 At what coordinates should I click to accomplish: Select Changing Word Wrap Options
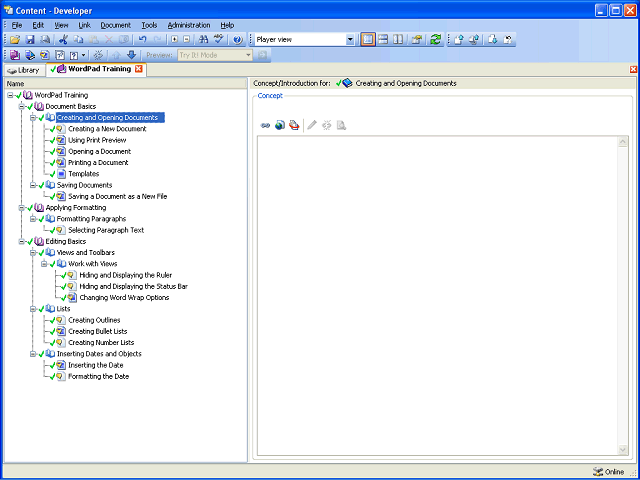(x=124, y=298)
